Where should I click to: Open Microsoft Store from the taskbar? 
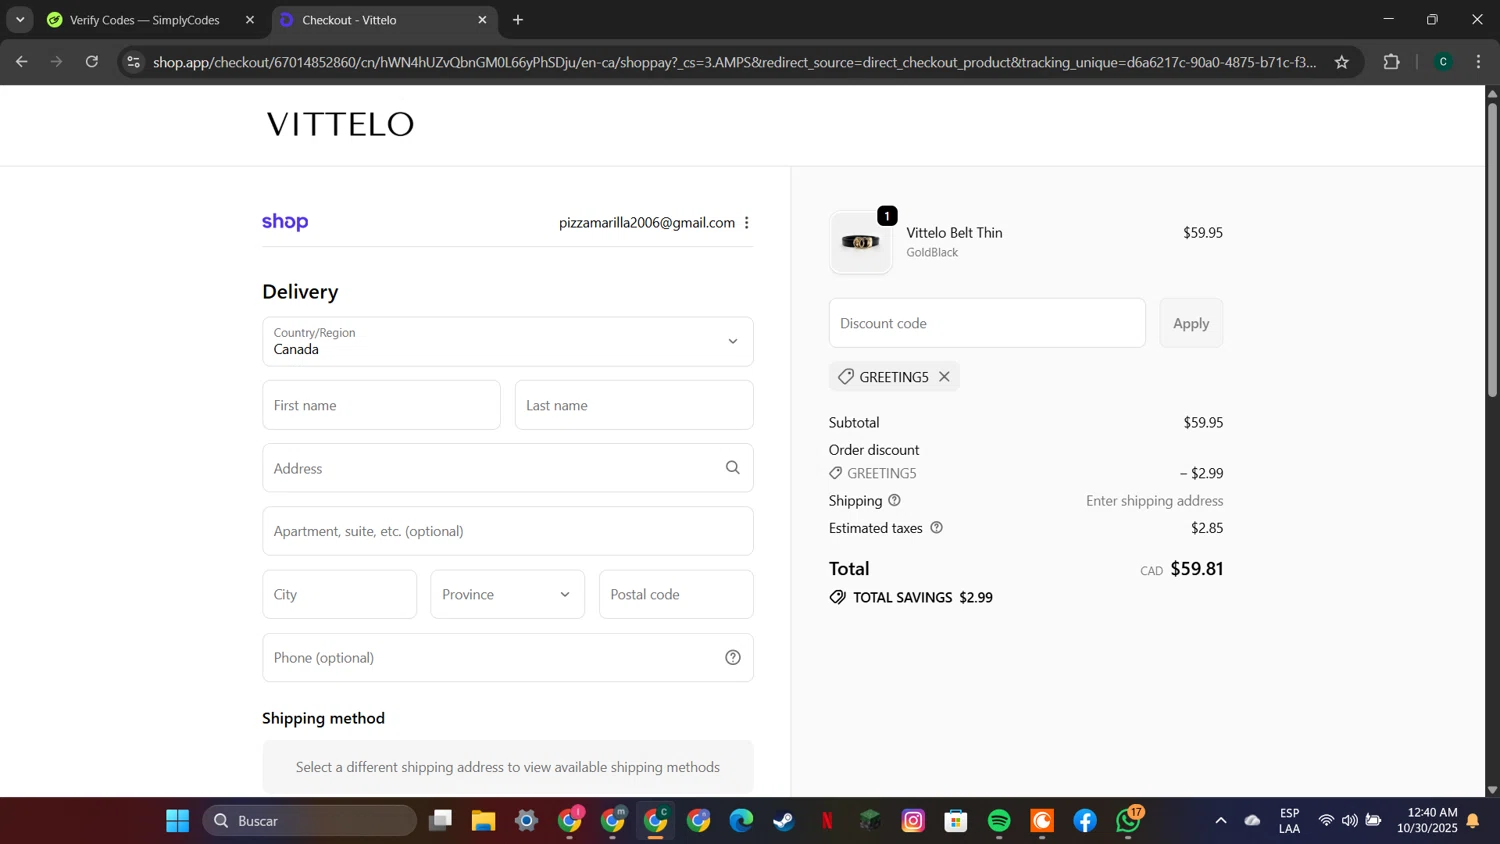[956, 821]
